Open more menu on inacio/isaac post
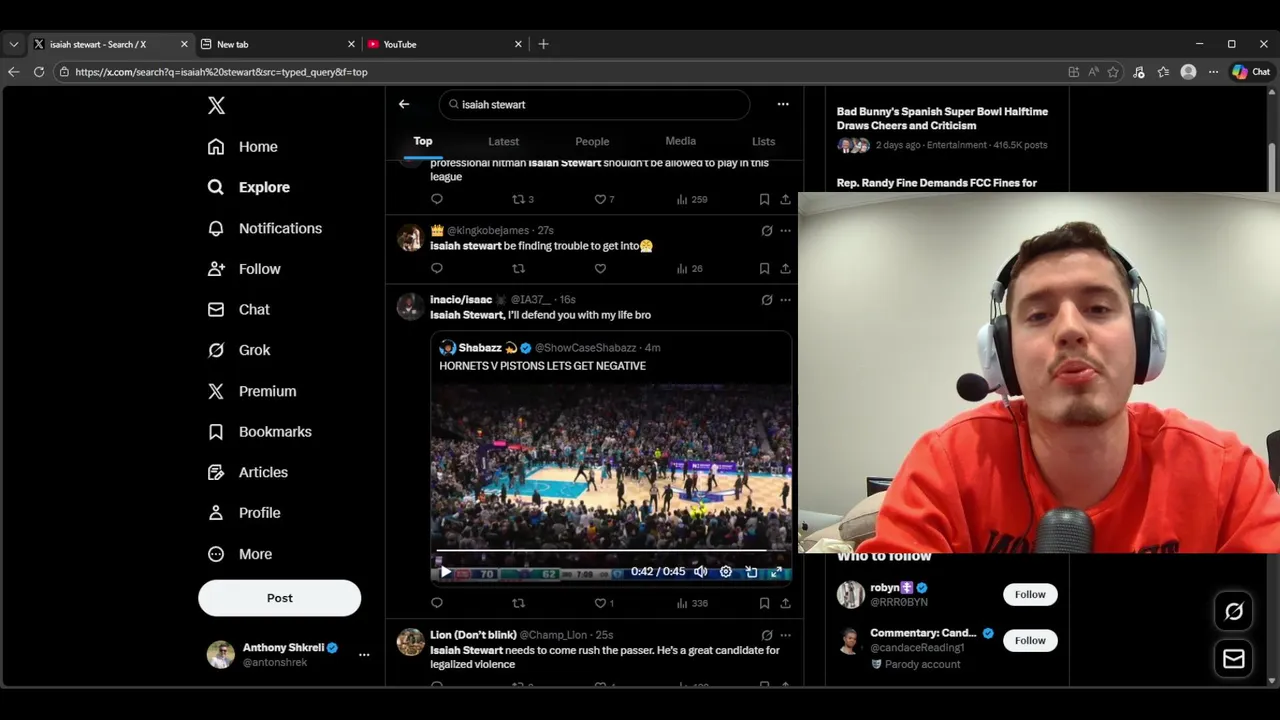 (x=785, y=299)
